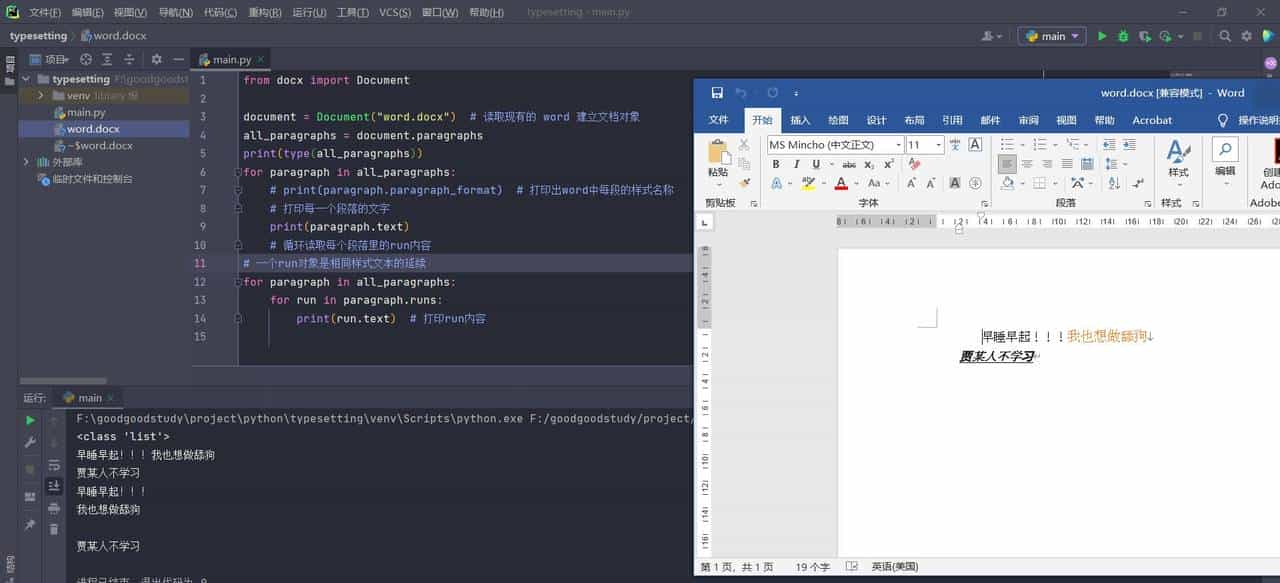Open PyCharm settings via the gear icon

pyautogui.click(x=1247, y=35)
